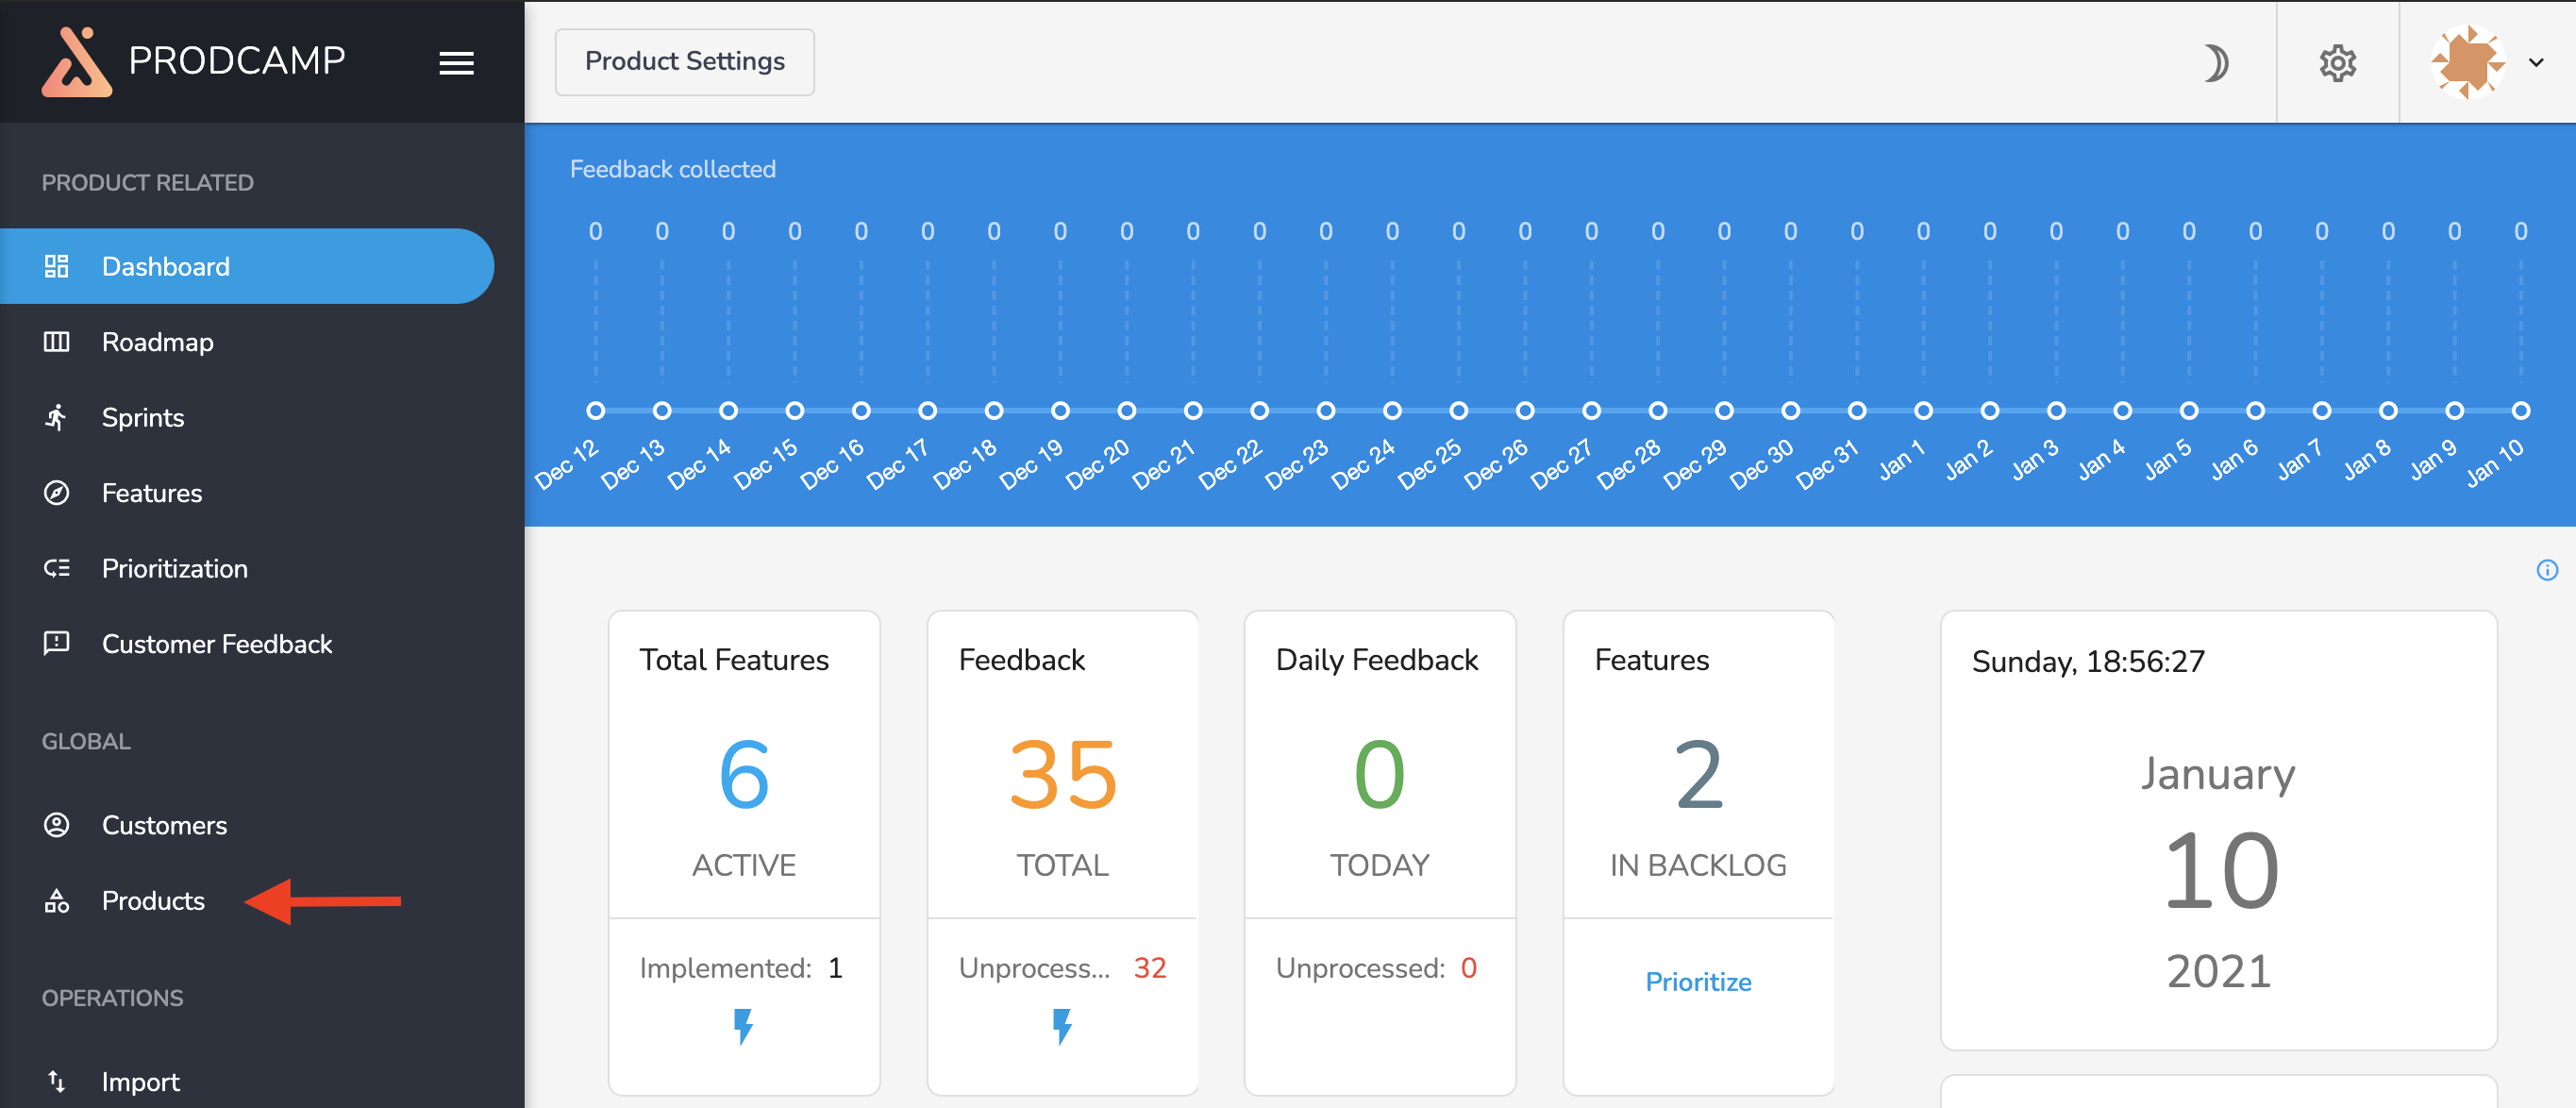The height and width of the screenshot is (1108, 2576).
Task: Click the Customer Feedback speech icon
Action: [57, 643]
